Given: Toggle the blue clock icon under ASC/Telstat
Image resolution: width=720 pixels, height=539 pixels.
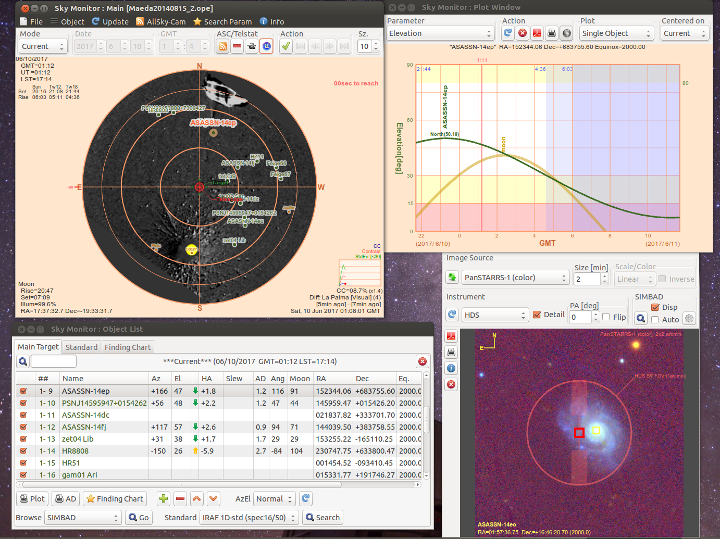Looking at the screenshot, I should pos(266,46).
